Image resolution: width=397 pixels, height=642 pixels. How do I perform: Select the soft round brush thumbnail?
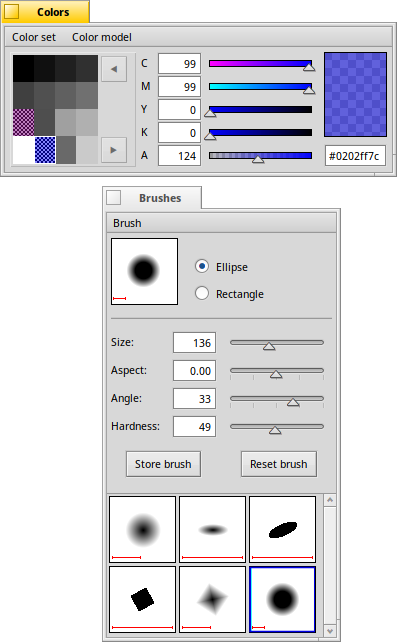click(x=142, y=529)
